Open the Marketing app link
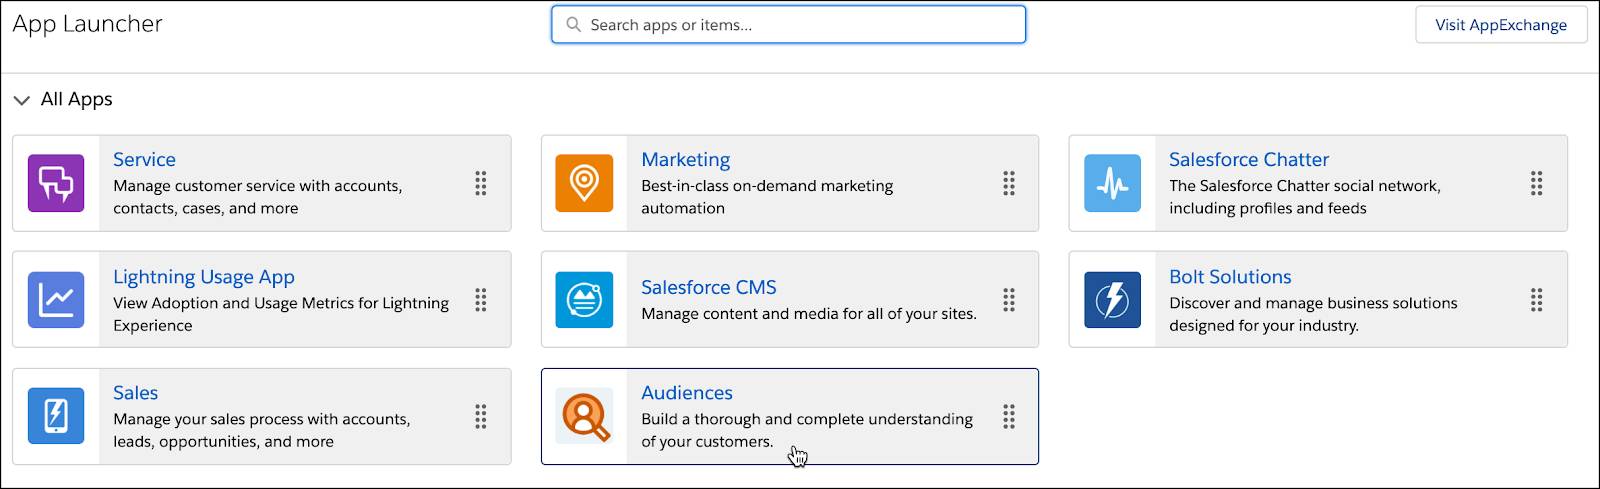Viewport: 1600px width, 489px height. 686,160
